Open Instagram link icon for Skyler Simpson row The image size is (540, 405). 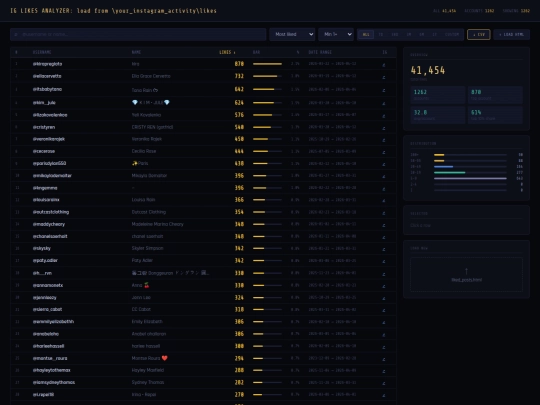click(x=384, y=249)
